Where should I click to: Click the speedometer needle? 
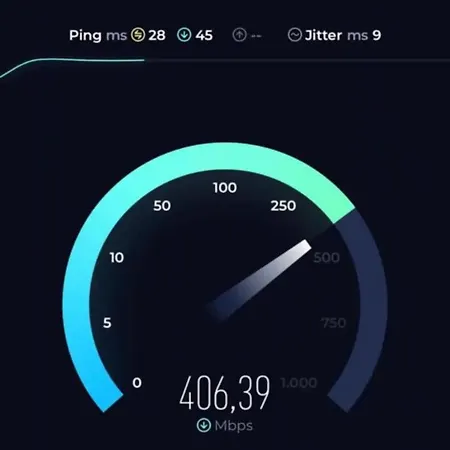(x=259, y=281)
